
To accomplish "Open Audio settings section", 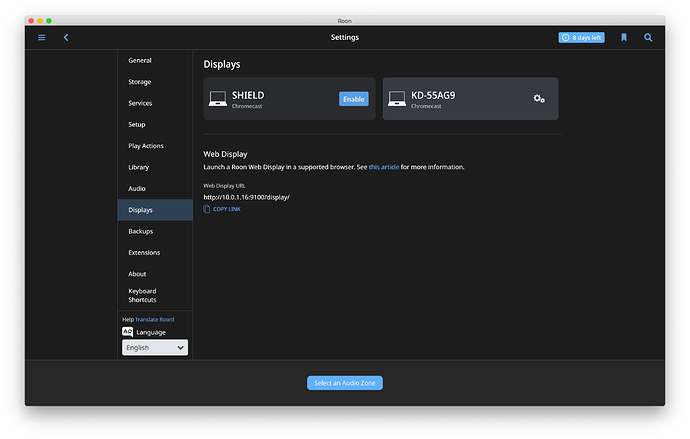I will [x=155, y=188].
